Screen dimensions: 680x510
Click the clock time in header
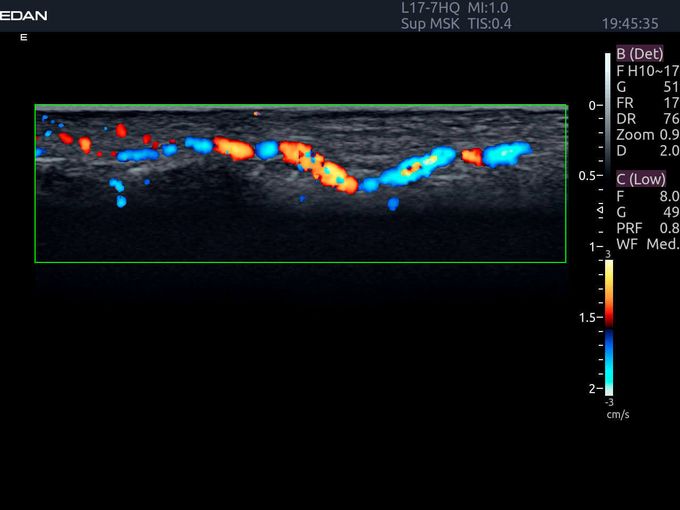coord(630,23)
